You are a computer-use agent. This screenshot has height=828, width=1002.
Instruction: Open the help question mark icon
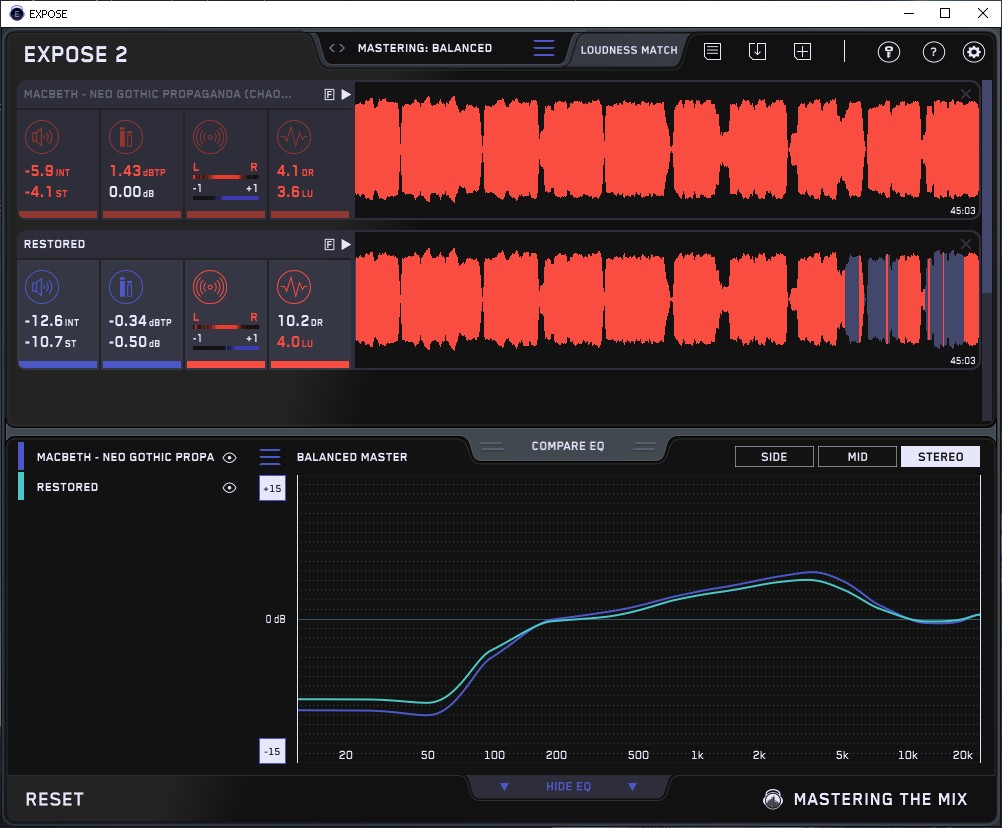click(932, 52)
